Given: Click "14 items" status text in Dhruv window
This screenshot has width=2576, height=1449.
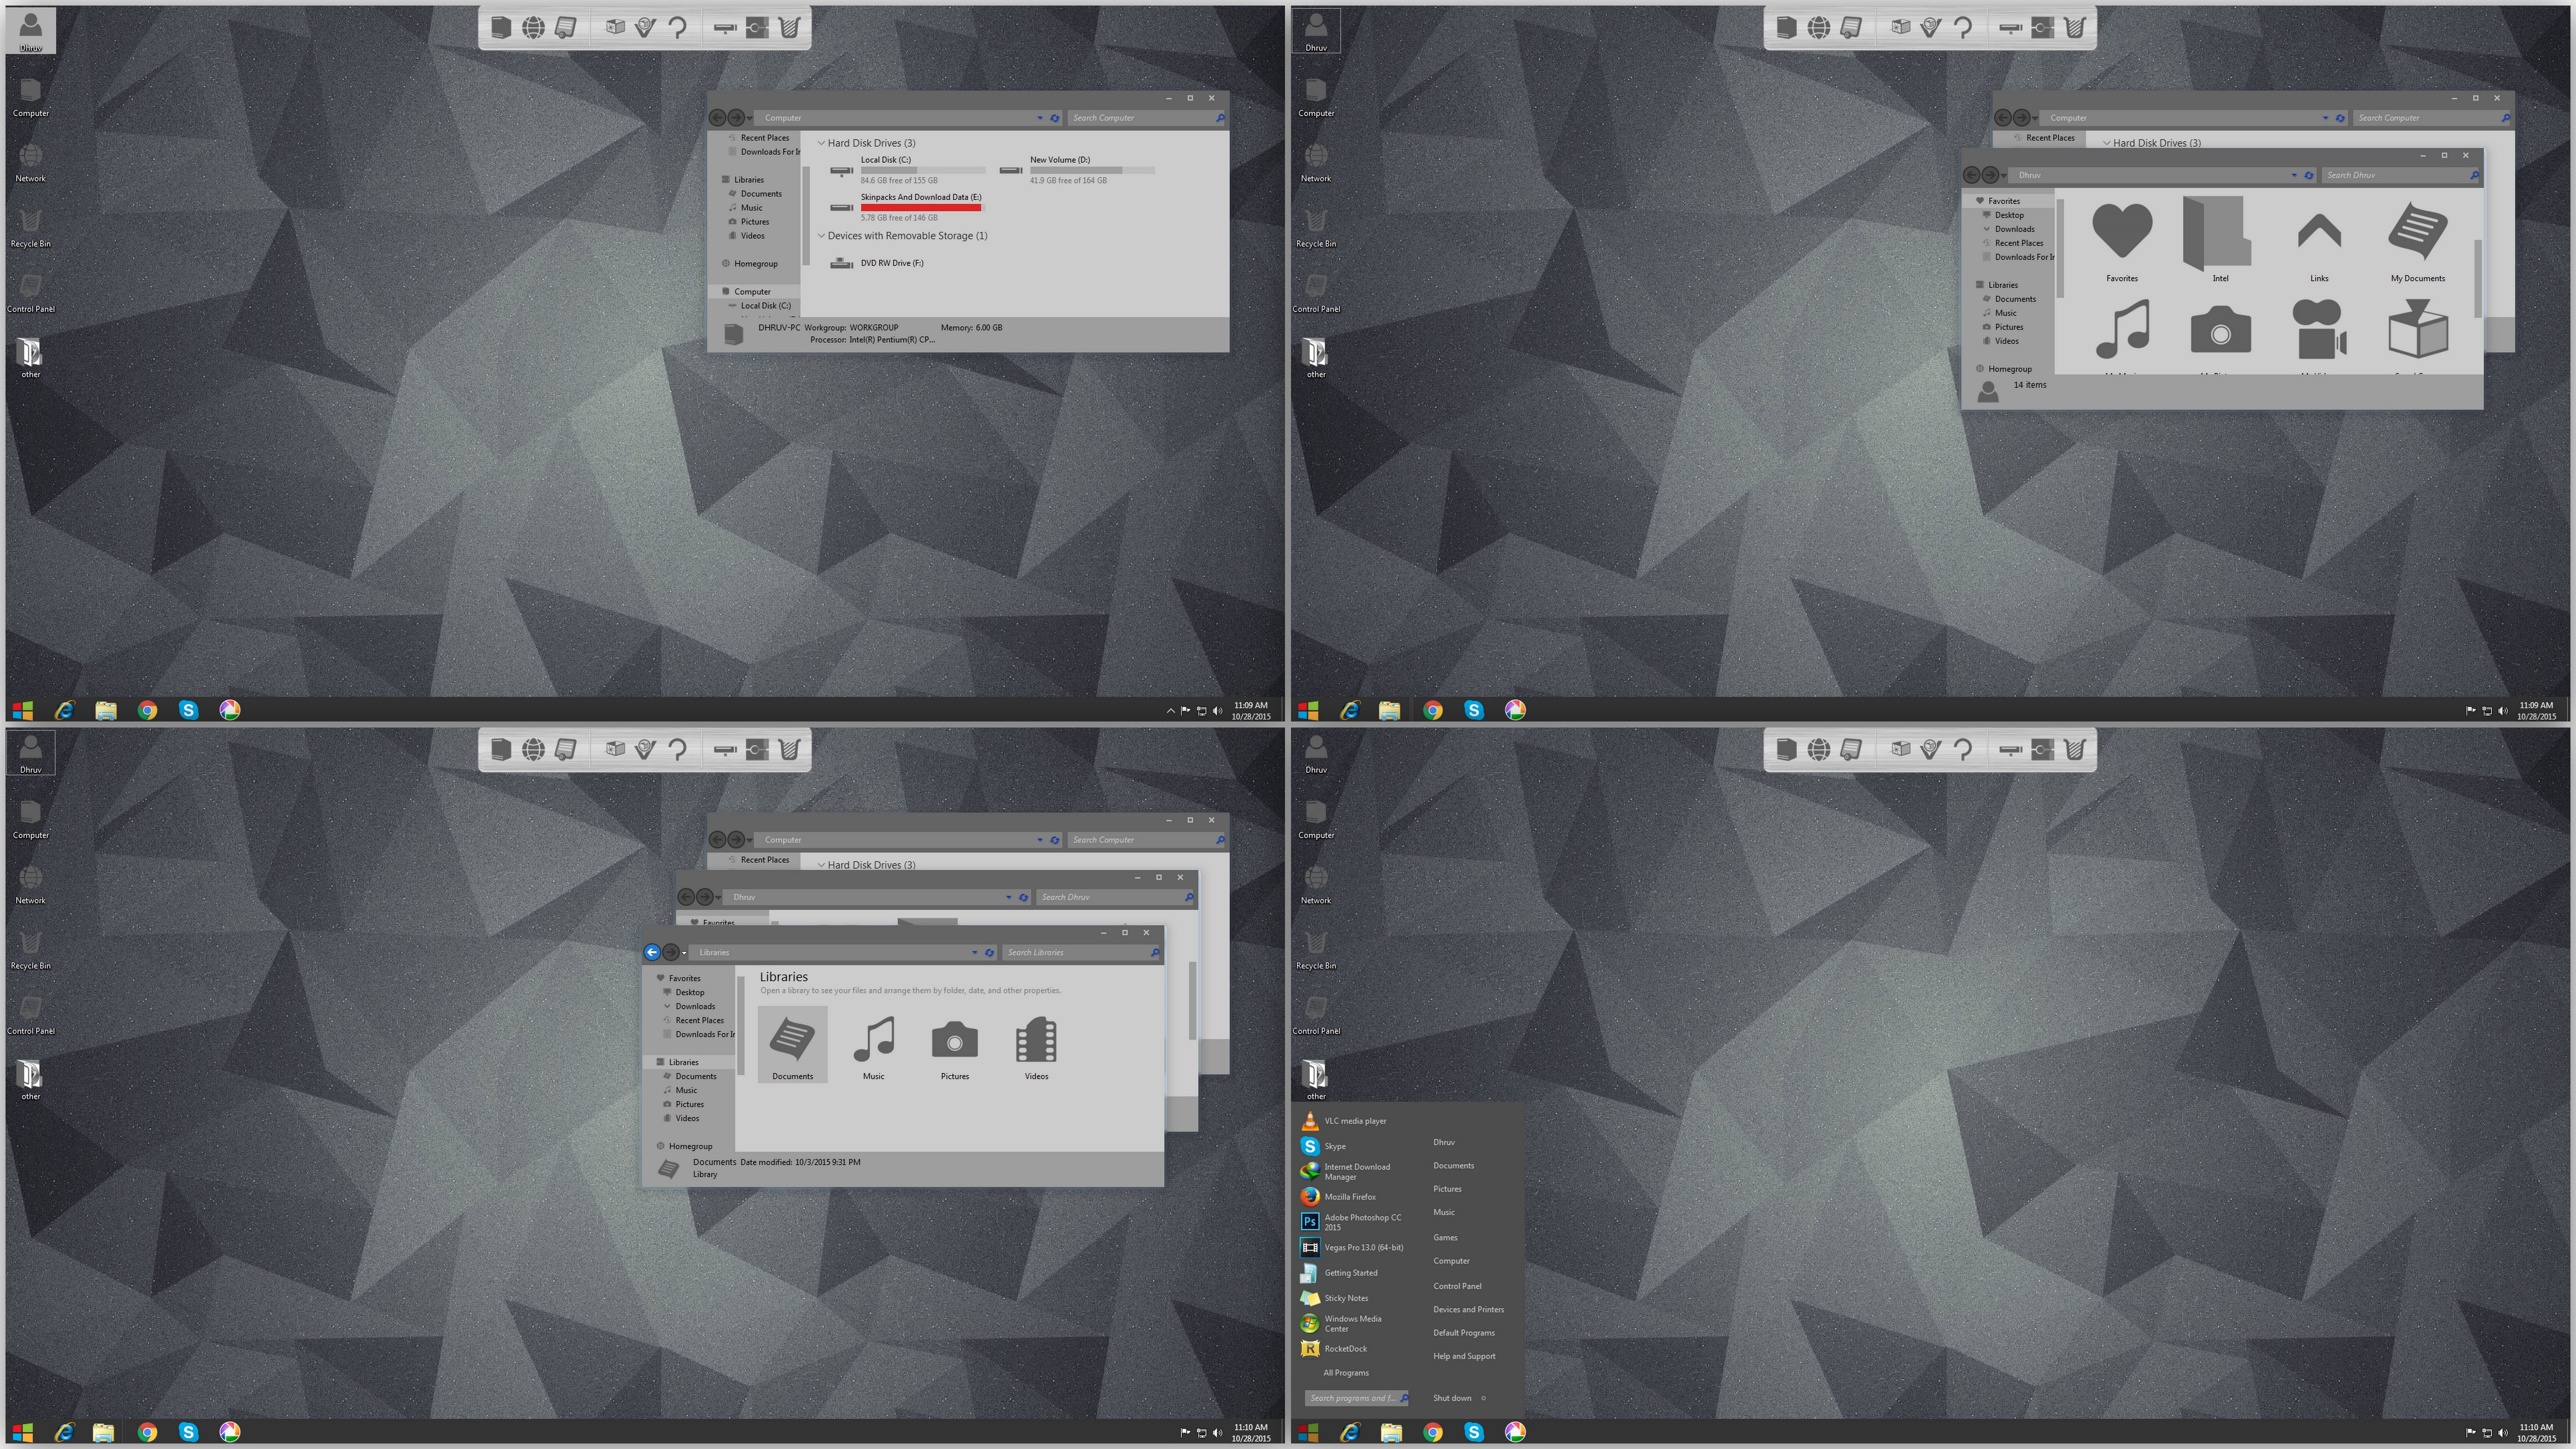Looking at the screenshot, I should coord(2030,385).
